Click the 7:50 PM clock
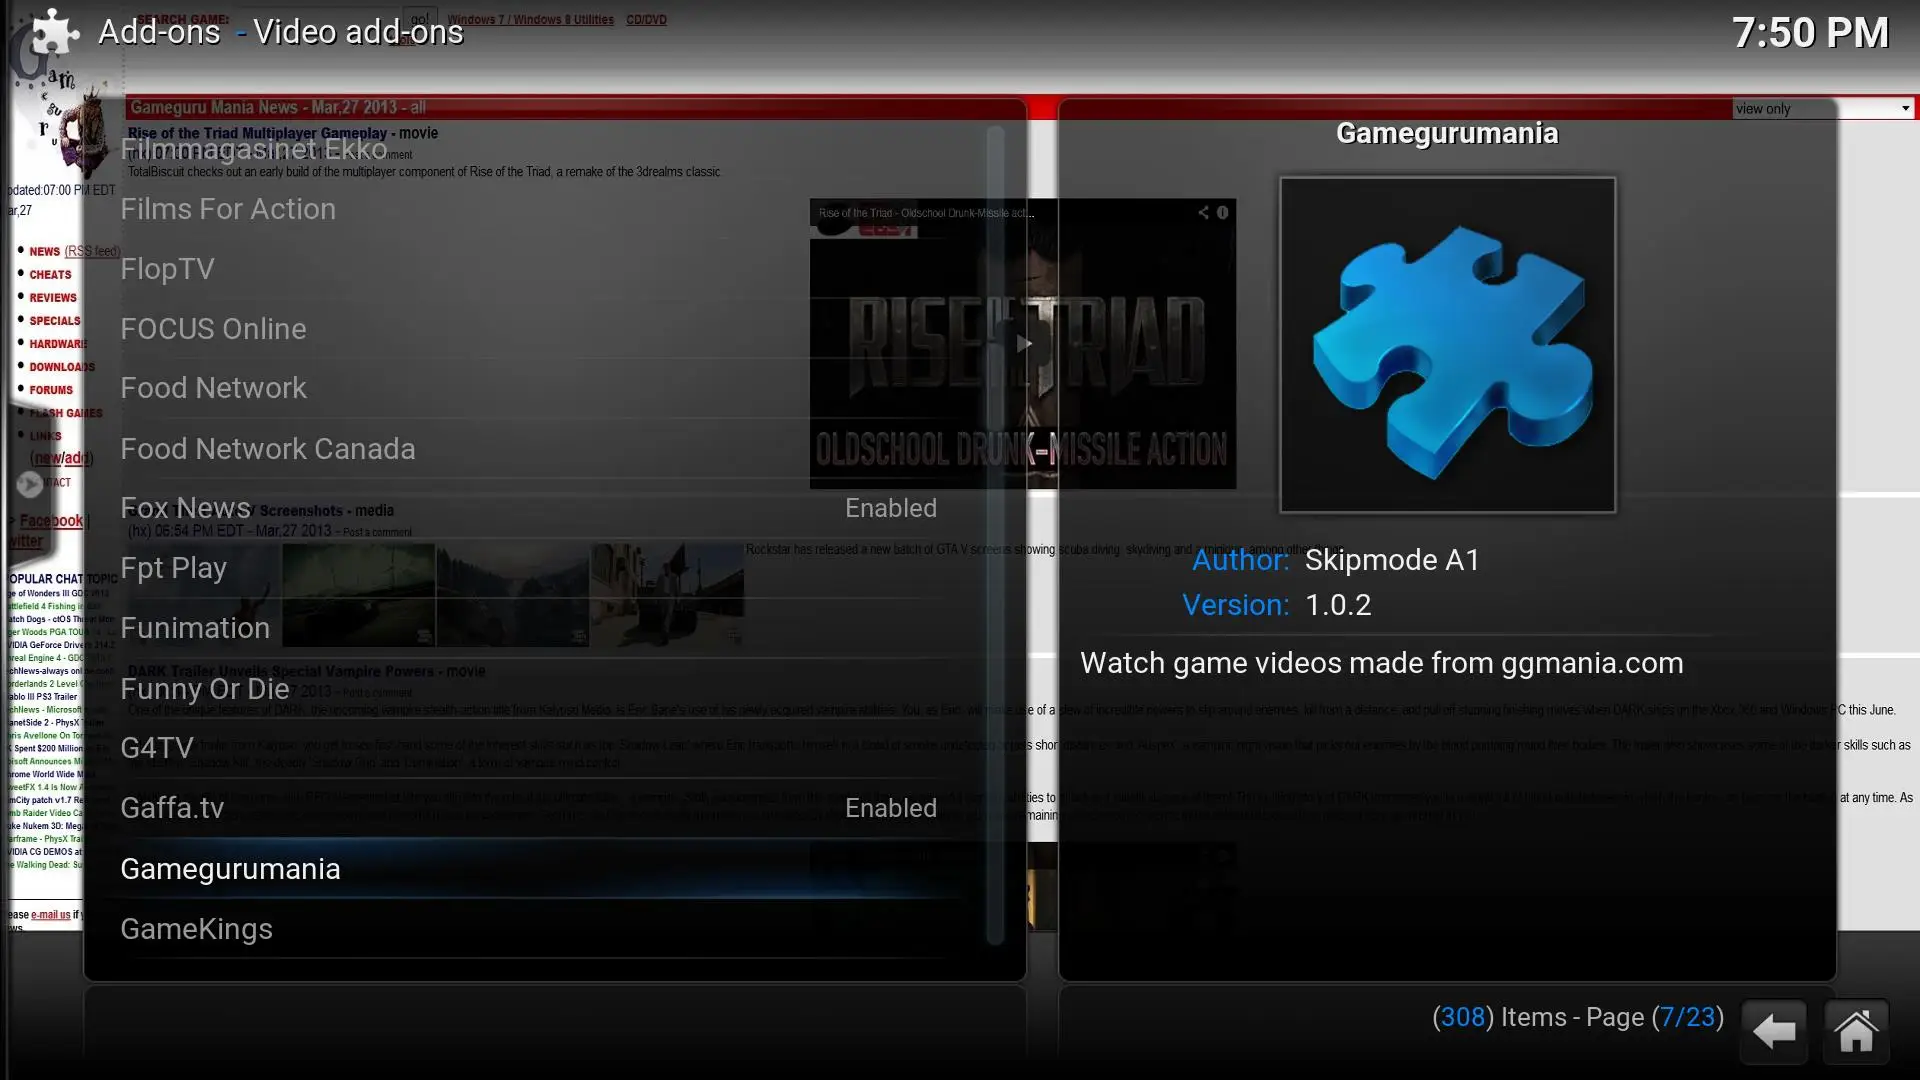This screenshot has height=1080, width=1920. pos(1810,33)
